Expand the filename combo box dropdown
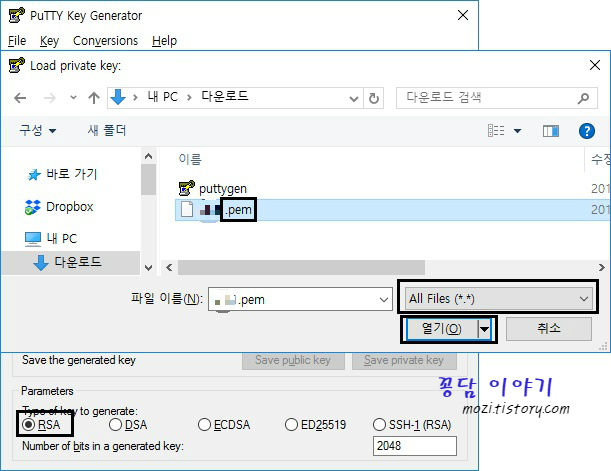Viewport: 611px width, 471px height. click(383, 300)
